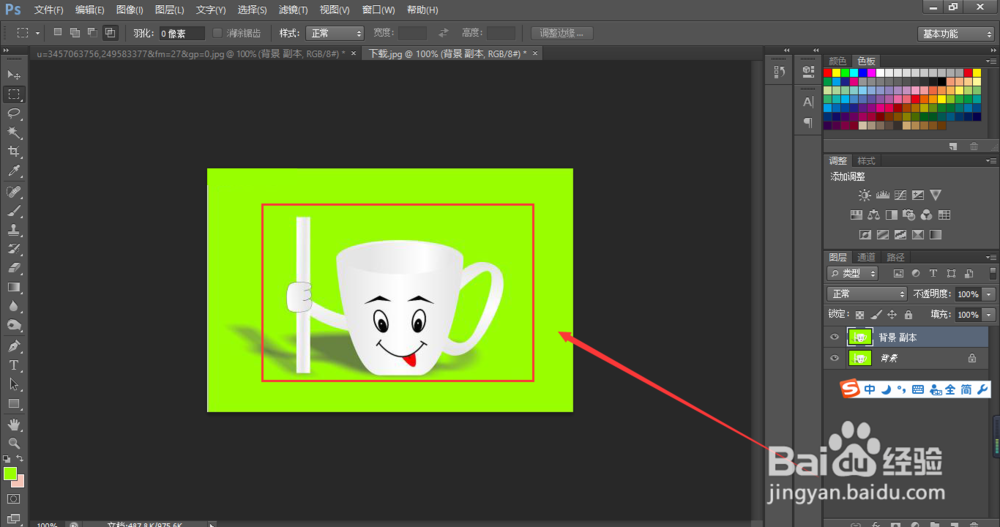Open the History panel icon
Screen dimensions: 1000x527
pos(779,72)
